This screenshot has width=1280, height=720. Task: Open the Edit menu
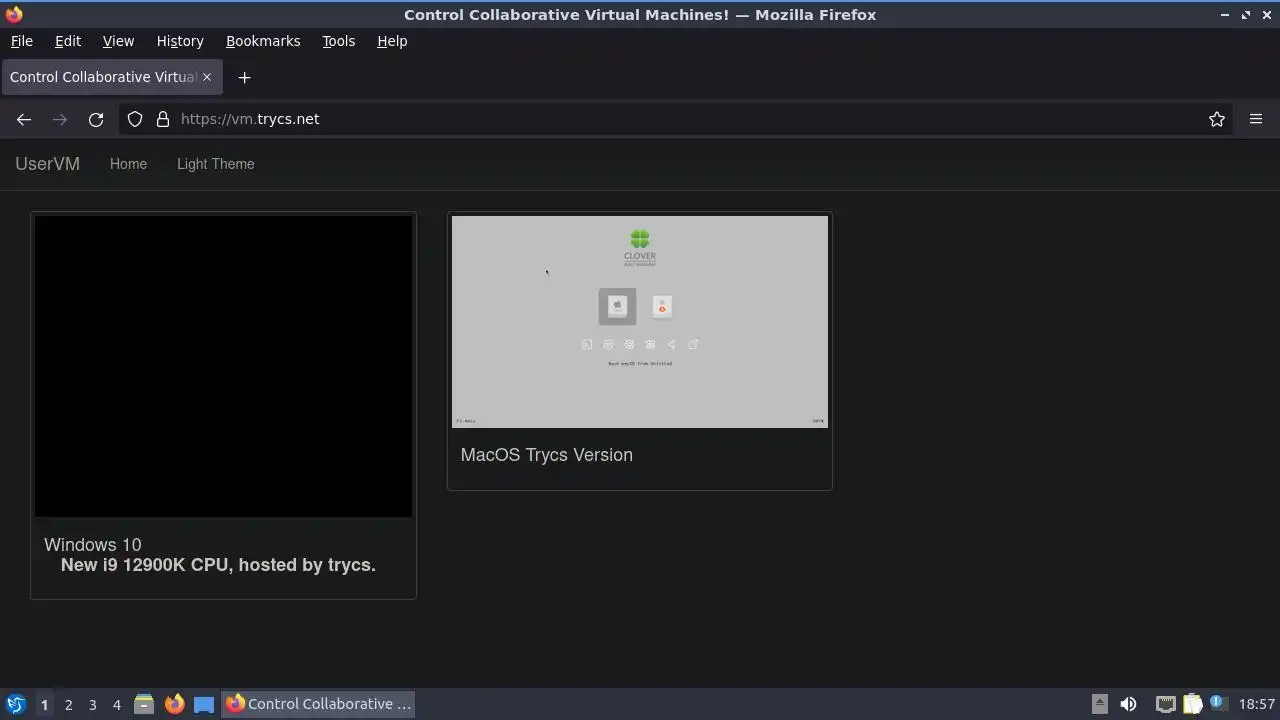[x=68, y=41]
